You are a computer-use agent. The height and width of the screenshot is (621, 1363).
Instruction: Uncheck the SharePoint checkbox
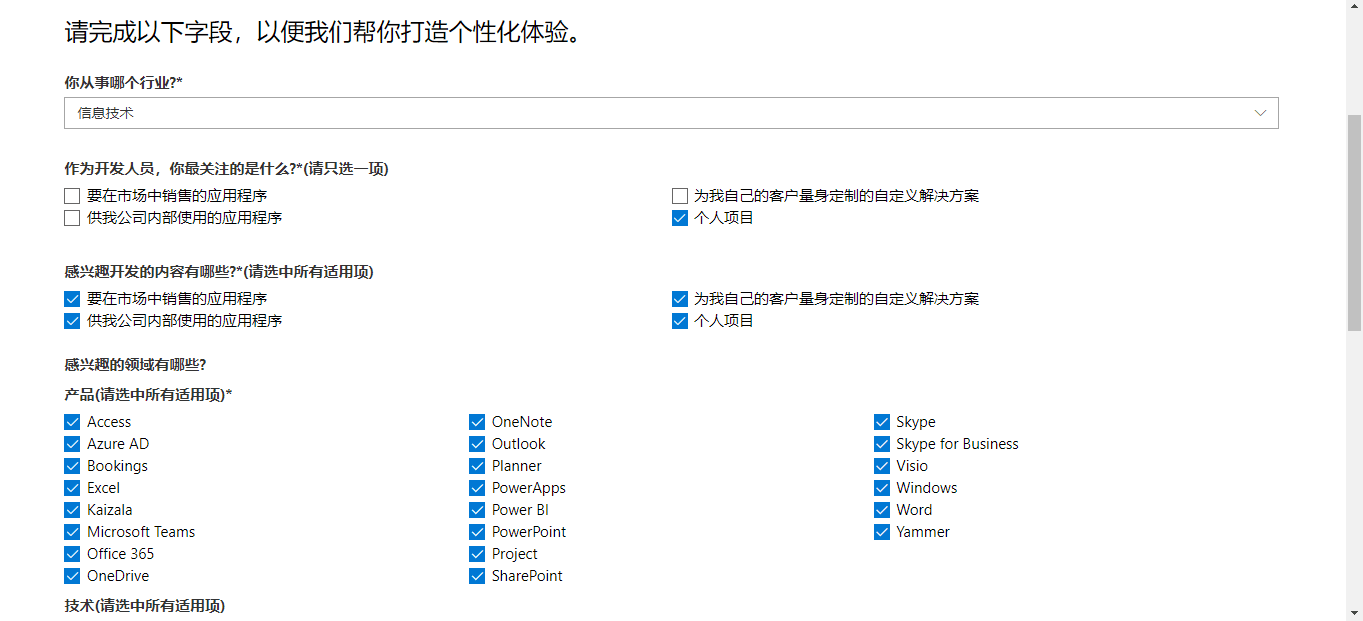pyautogui.click(x=477, y=576)
